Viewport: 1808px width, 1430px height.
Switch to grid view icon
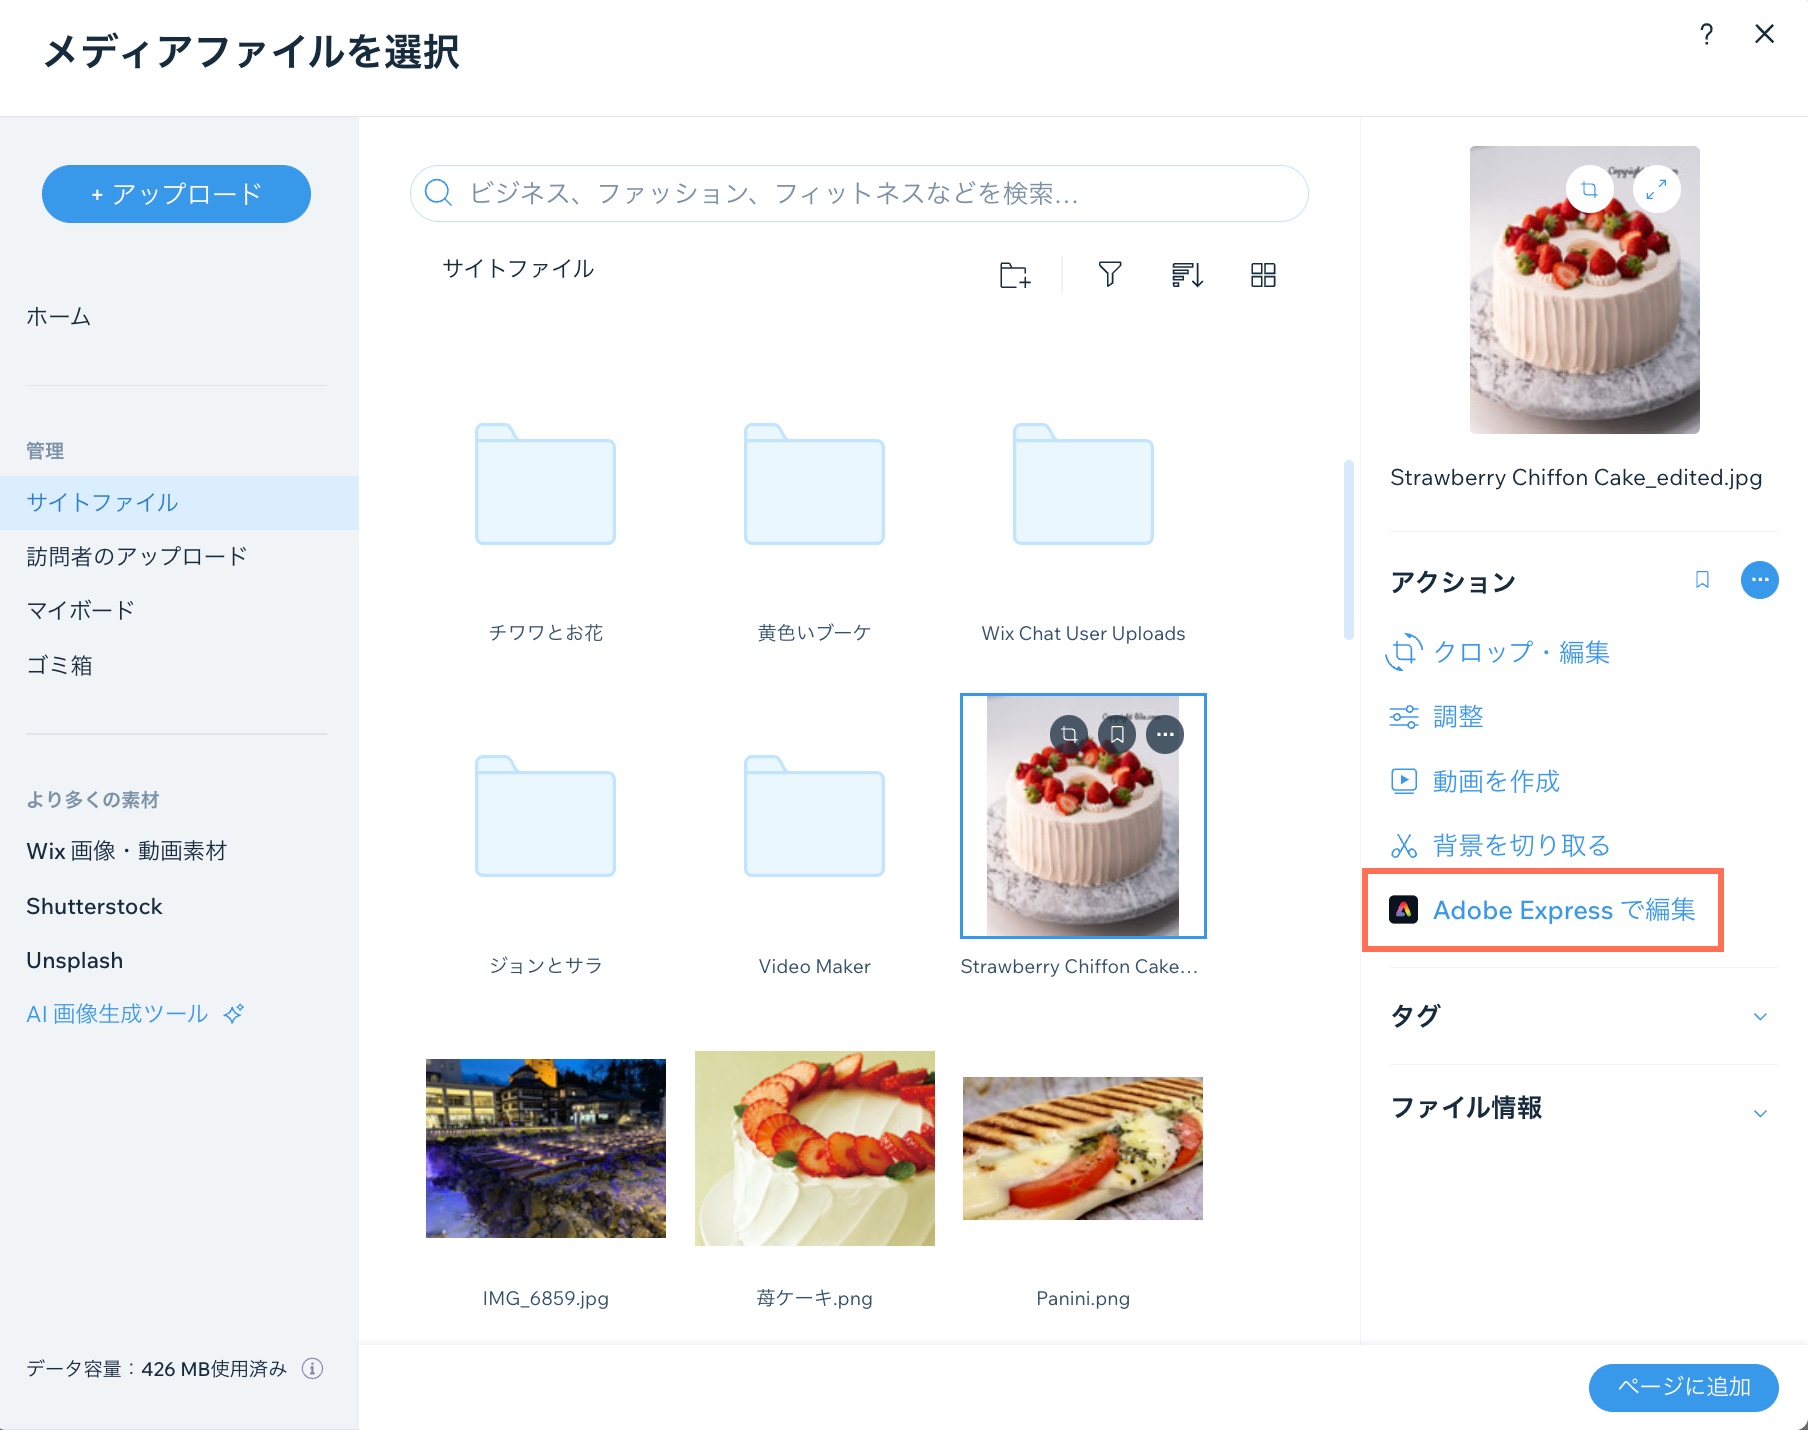[1263, 275]
